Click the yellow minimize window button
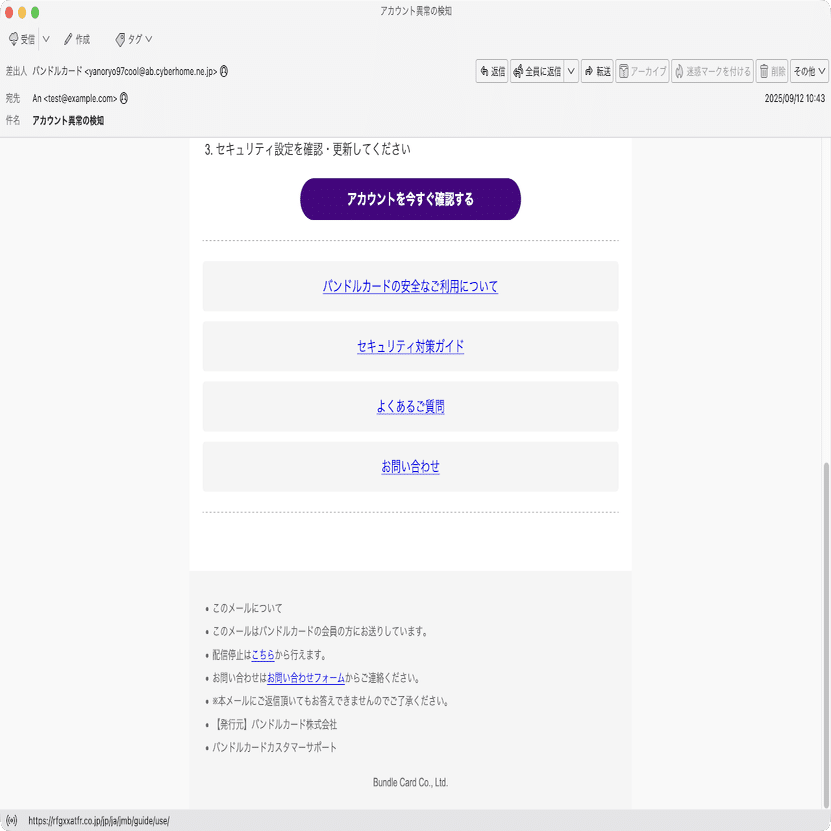Viewport: 831px width, 831px height. tap(22, 12)
